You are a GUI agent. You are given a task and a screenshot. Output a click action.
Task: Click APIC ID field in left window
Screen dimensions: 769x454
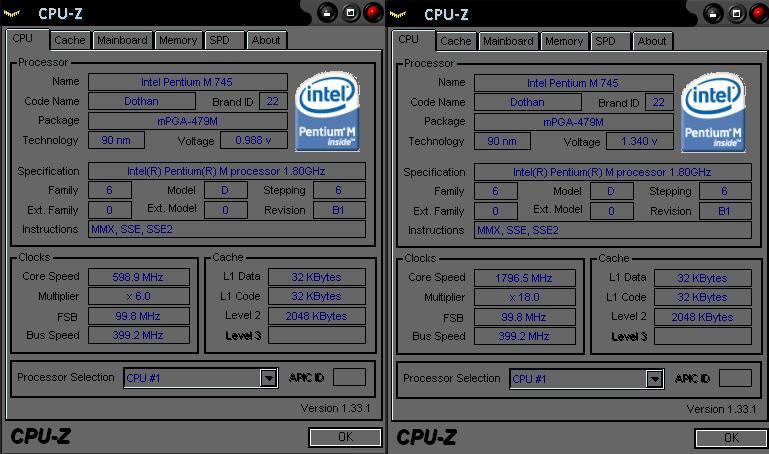pyautogui.click(x=349, y=378)
